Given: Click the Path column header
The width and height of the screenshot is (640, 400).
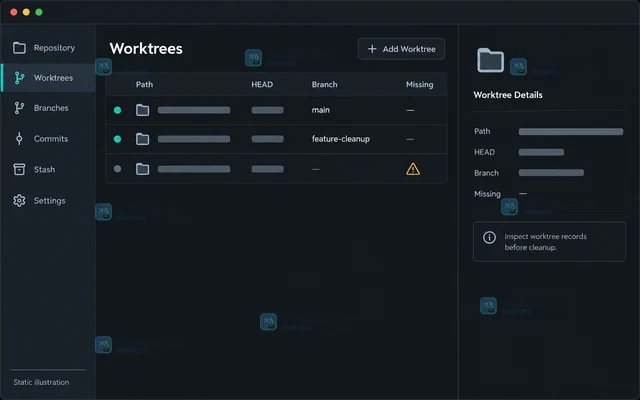Looking at the screenshot, I should [x=144, y=84].
